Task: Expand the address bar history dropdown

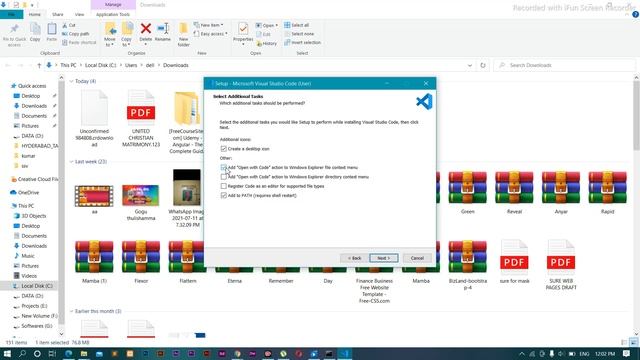Action: tap(470, 65)
